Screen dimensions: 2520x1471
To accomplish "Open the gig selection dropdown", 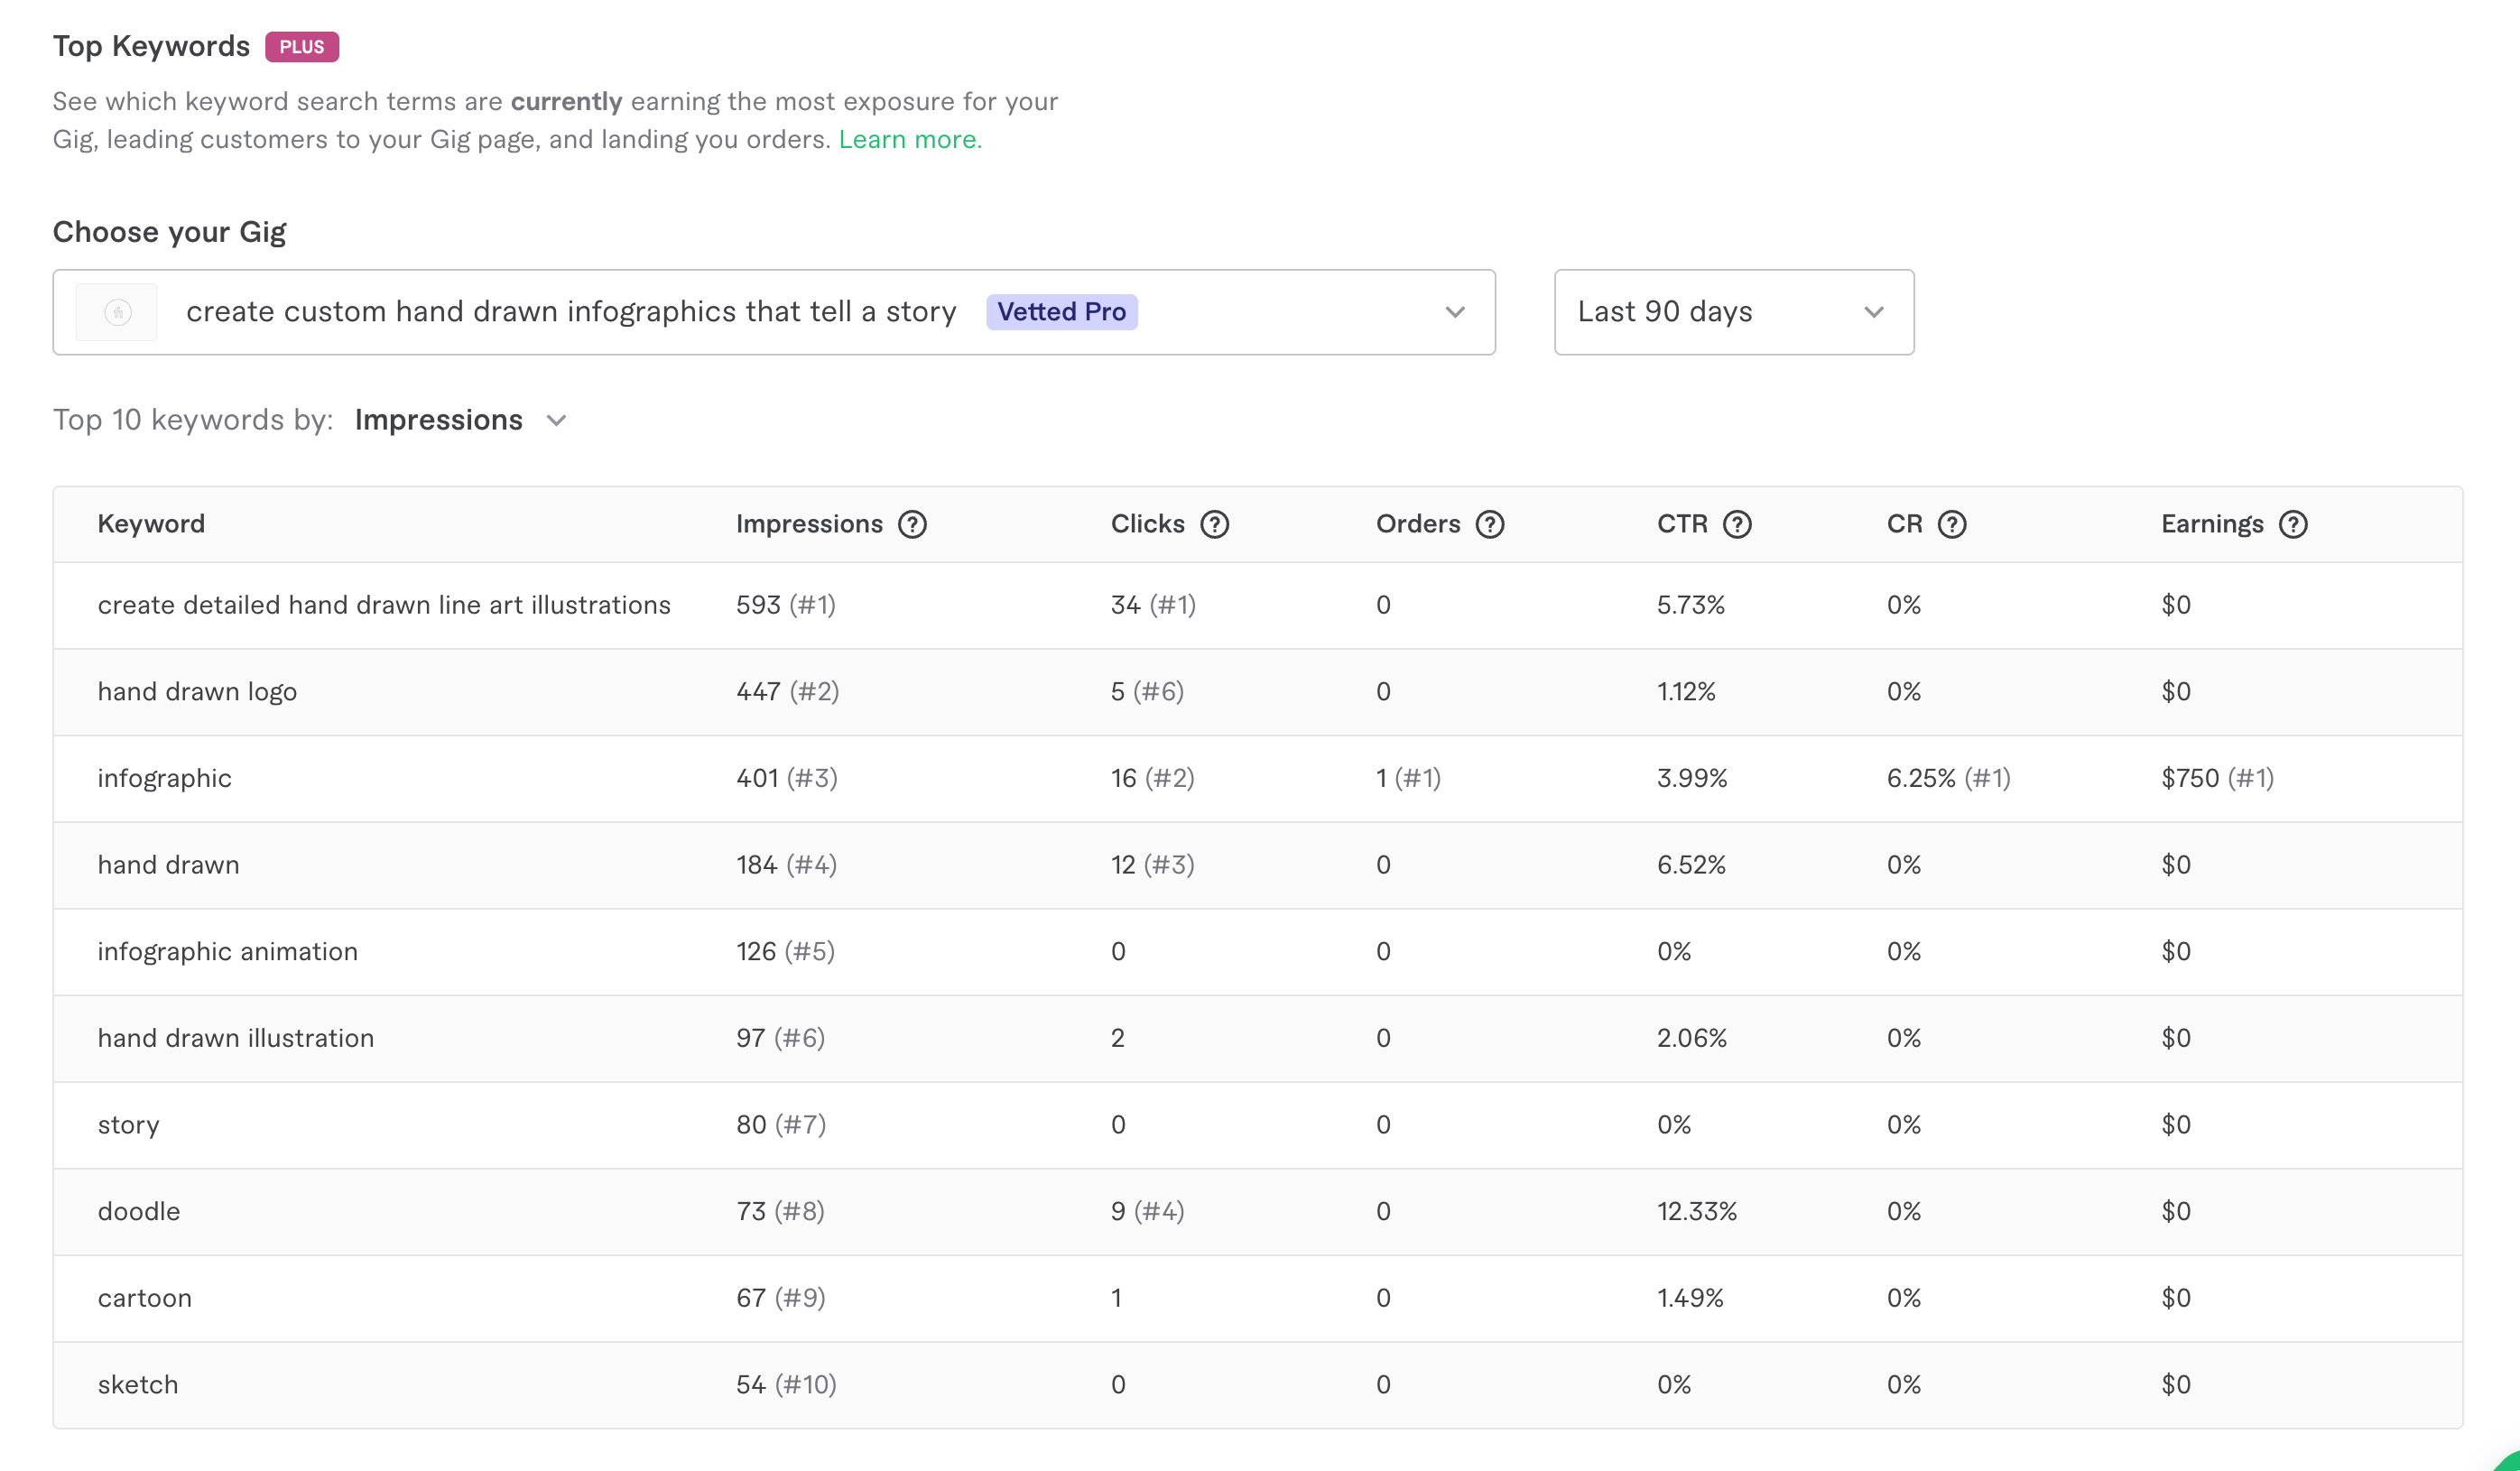I will (x=1454, y=312).
